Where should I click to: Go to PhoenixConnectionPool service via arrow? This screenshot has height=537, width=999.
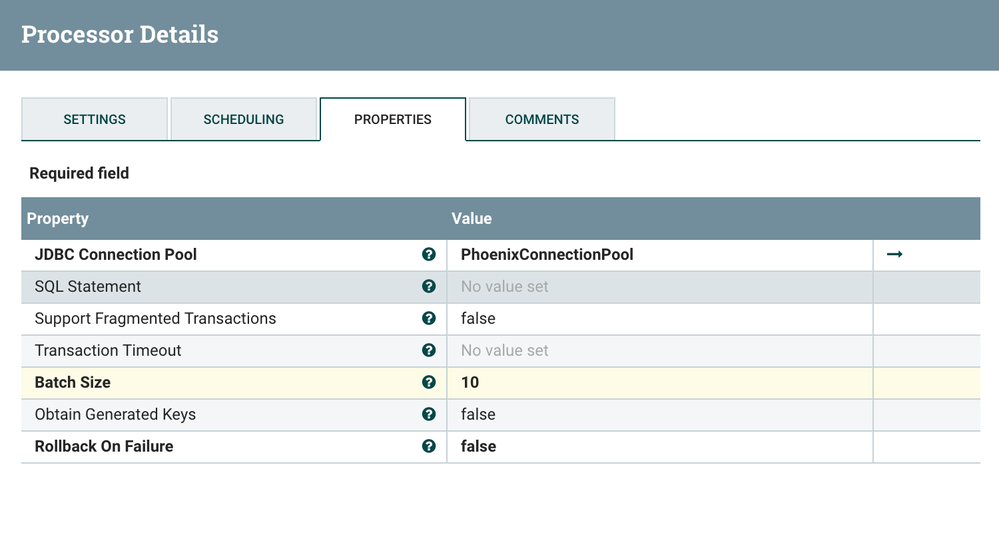click(x=895, y=255)
